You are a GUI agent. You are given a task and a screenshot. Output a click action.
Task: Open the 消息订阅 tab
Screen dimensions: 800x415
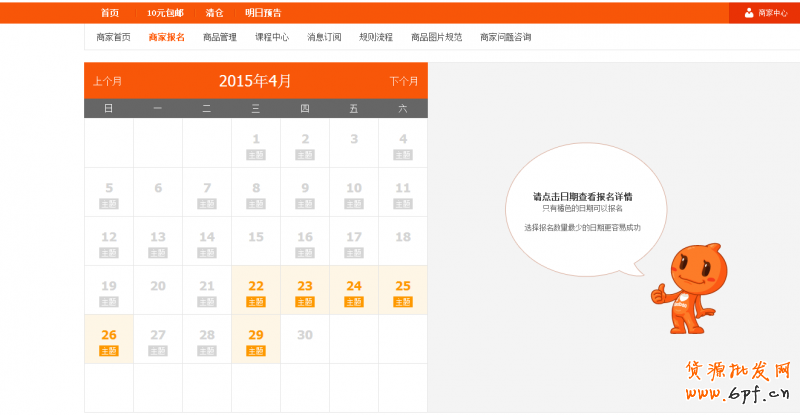pos(324,37)
